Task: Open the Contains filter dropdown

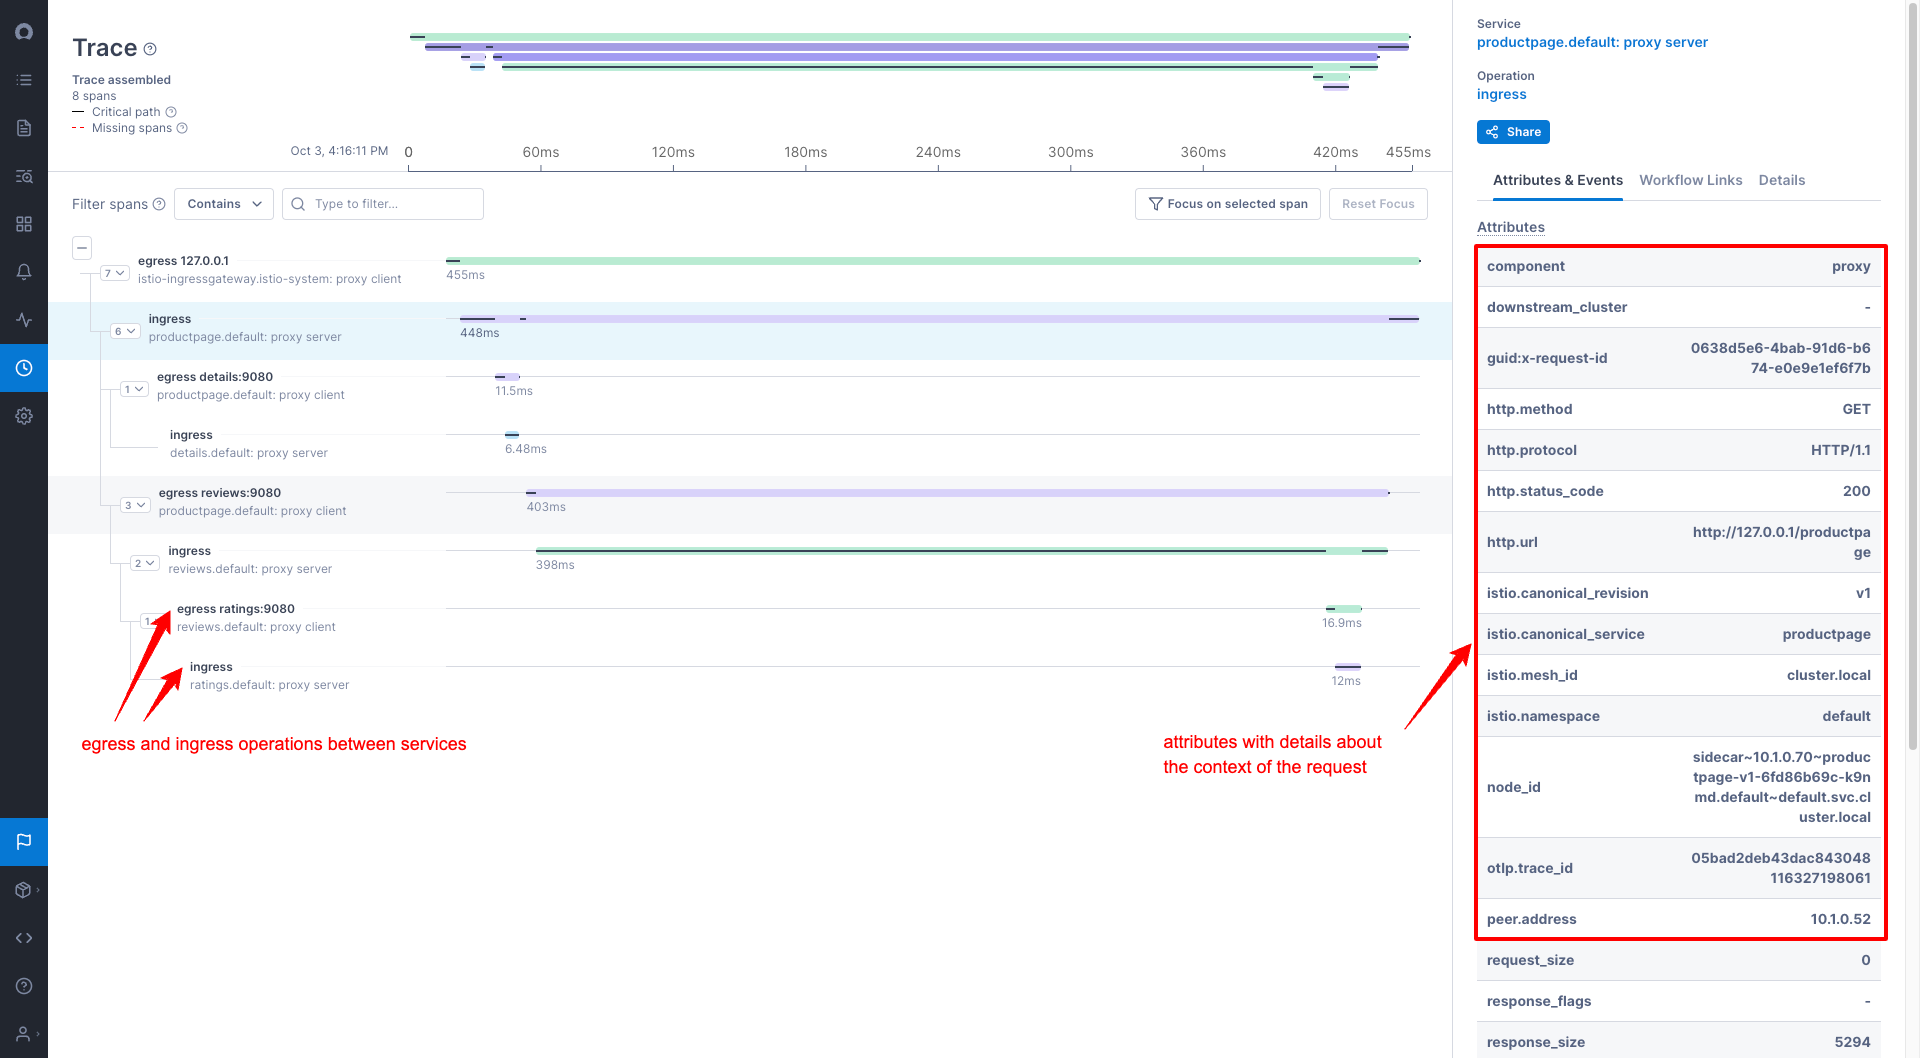Action: click(224, 204)
